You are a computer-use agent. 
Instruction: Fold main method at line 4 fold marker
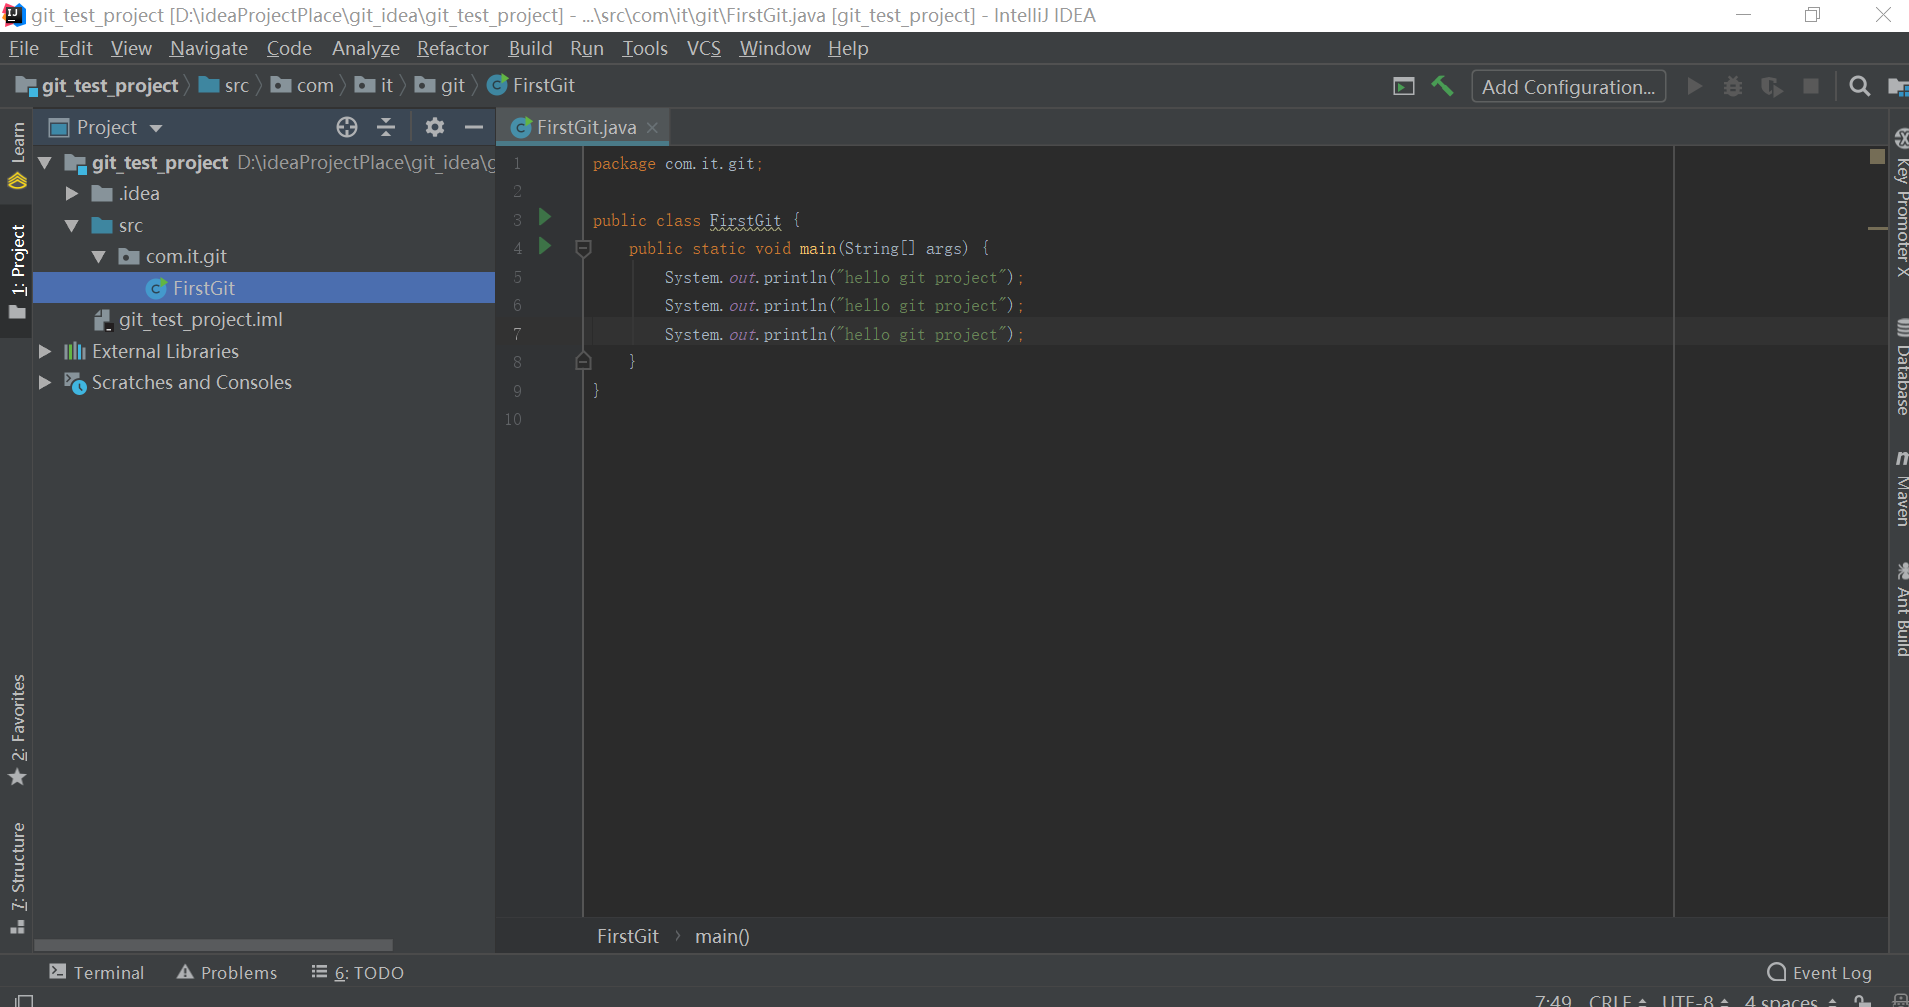coord(584,248)
